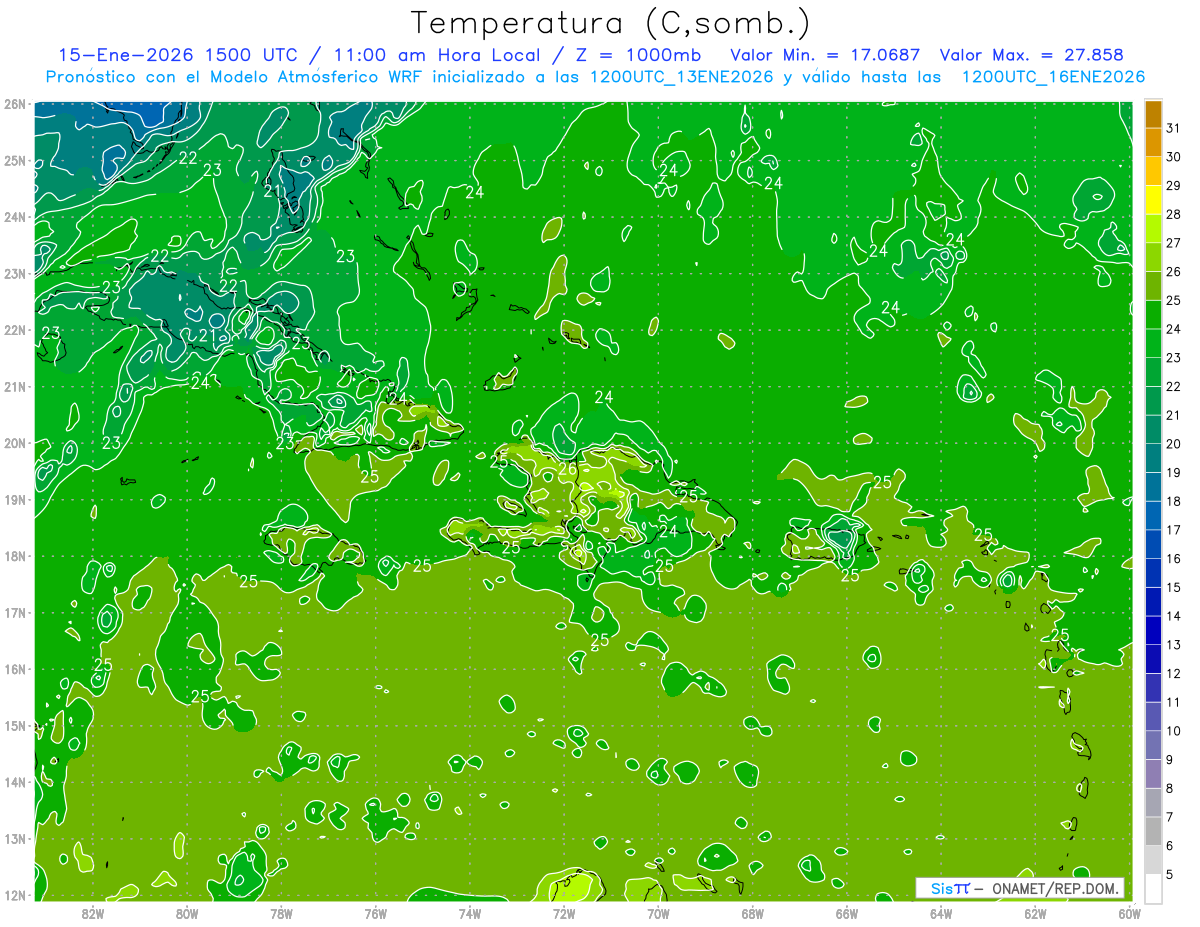Click the yellow swatch between 28 and 29
The image size is (1200, 927).
pos(1153,200)
